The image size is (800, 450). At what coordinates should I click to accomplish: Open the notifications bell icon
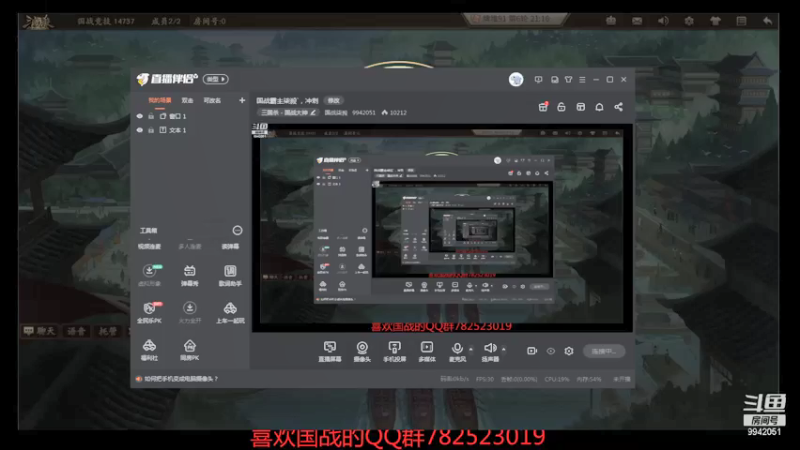599,107
